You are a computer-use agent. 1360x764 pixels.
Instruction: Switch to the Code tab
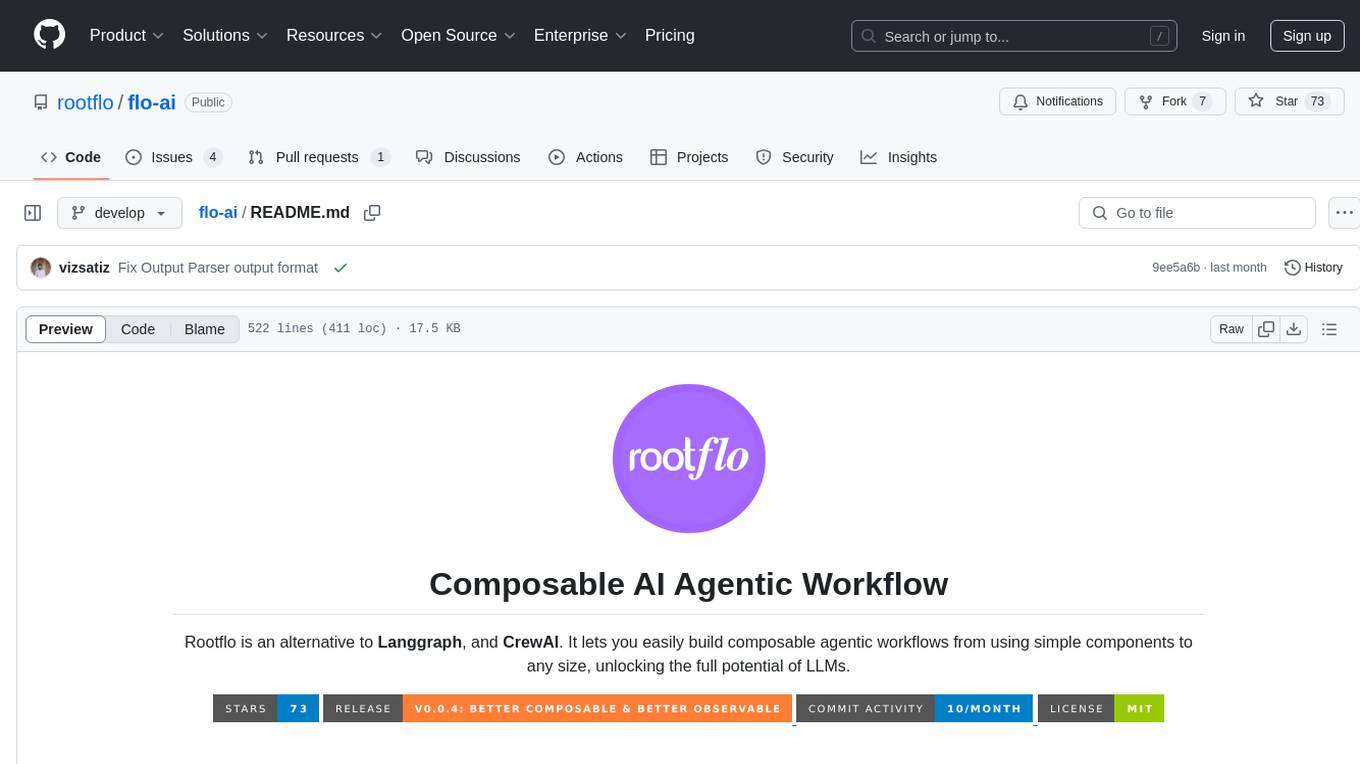[x=71, y=157]
